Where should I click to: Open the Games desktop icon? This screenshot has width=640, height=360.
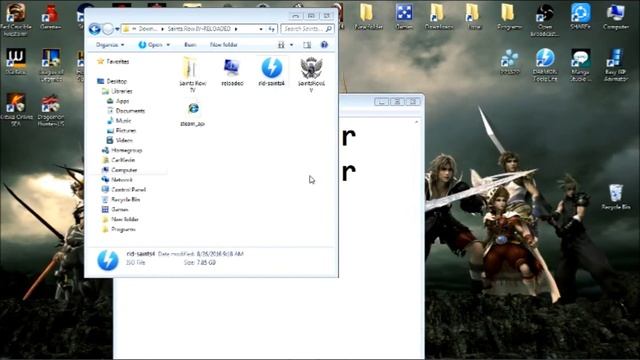pyautogui.click(x=404, y=16)
